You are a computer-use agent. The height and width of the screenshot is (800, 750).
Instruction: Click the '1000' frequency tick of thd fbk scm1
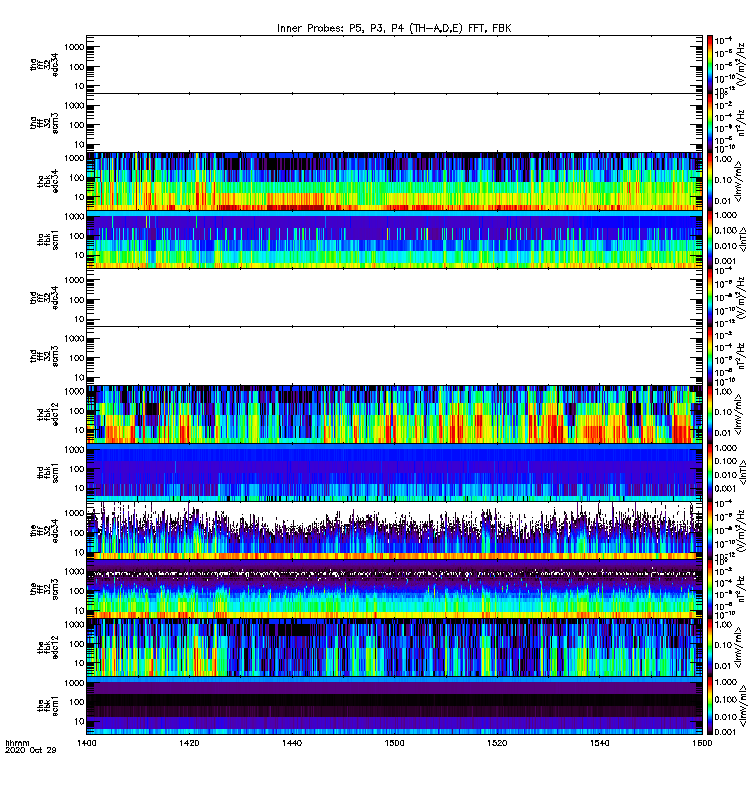click(74, 450)
